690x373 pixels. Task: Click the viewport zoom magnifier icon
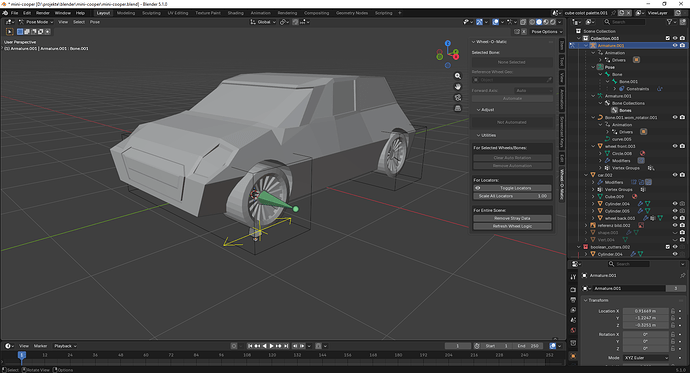coord(458,76)
